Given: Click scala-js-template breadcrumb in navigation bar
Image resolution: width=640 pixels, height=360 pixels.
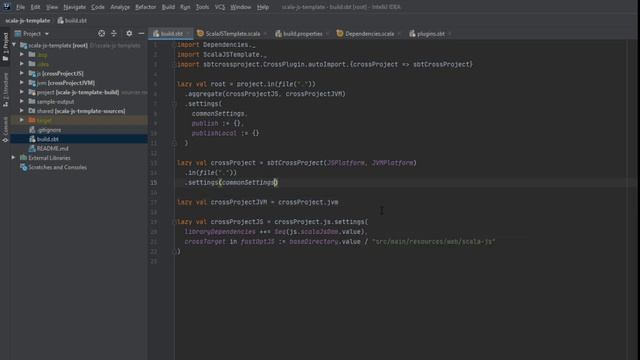Looking at the screenshot, I should (28, 20).
